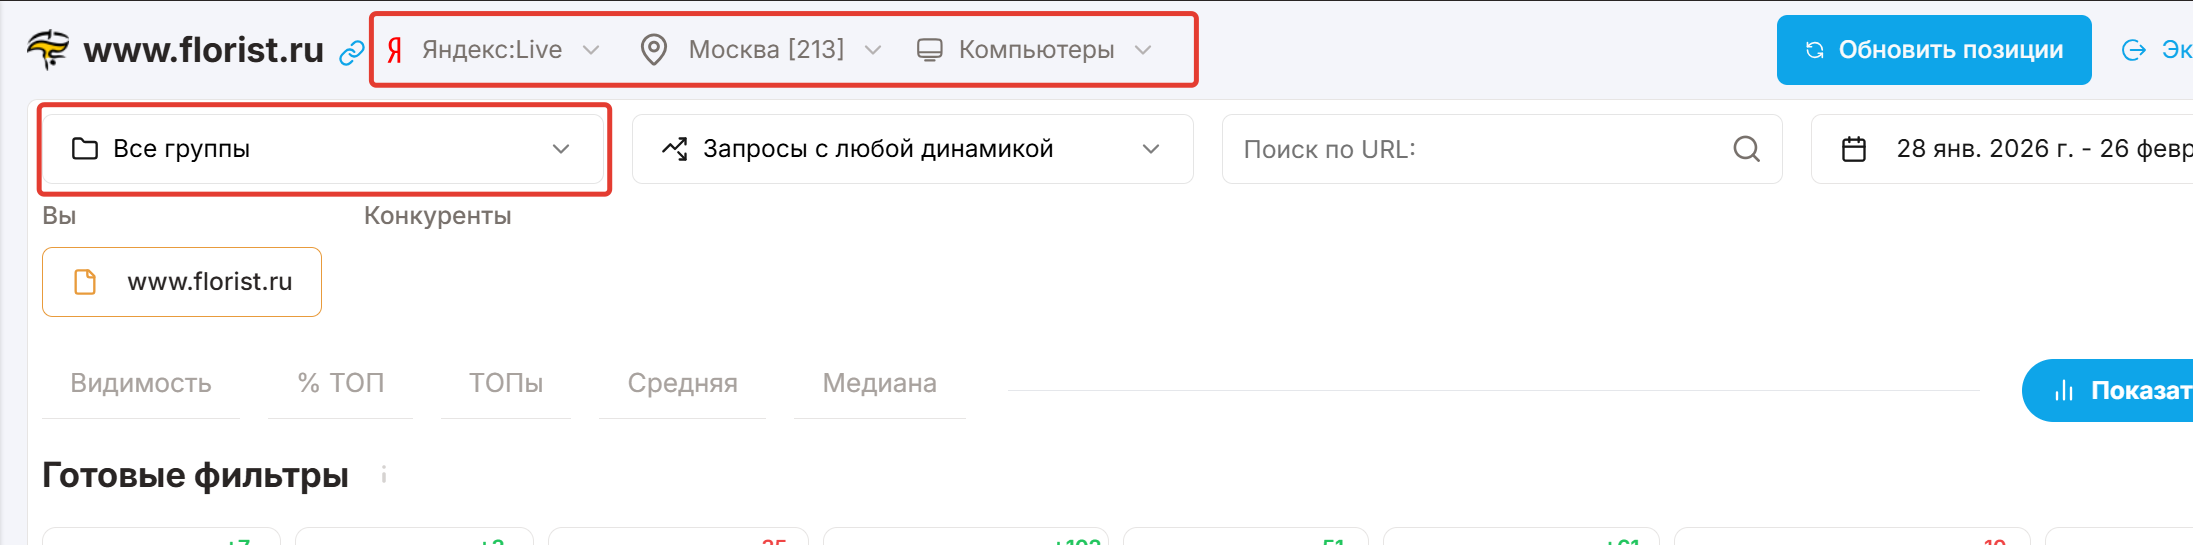Screen dimensions: 2193x545
Task: Select the % ТОП tab
Action: click(341, 383)
